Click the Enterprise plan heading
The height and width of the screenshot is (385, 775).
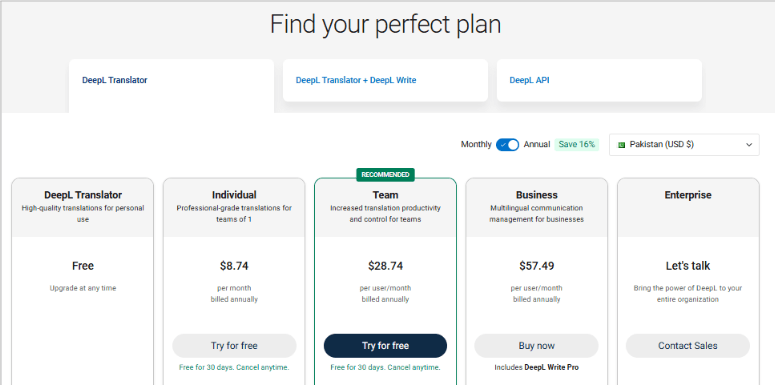[688, 195]
